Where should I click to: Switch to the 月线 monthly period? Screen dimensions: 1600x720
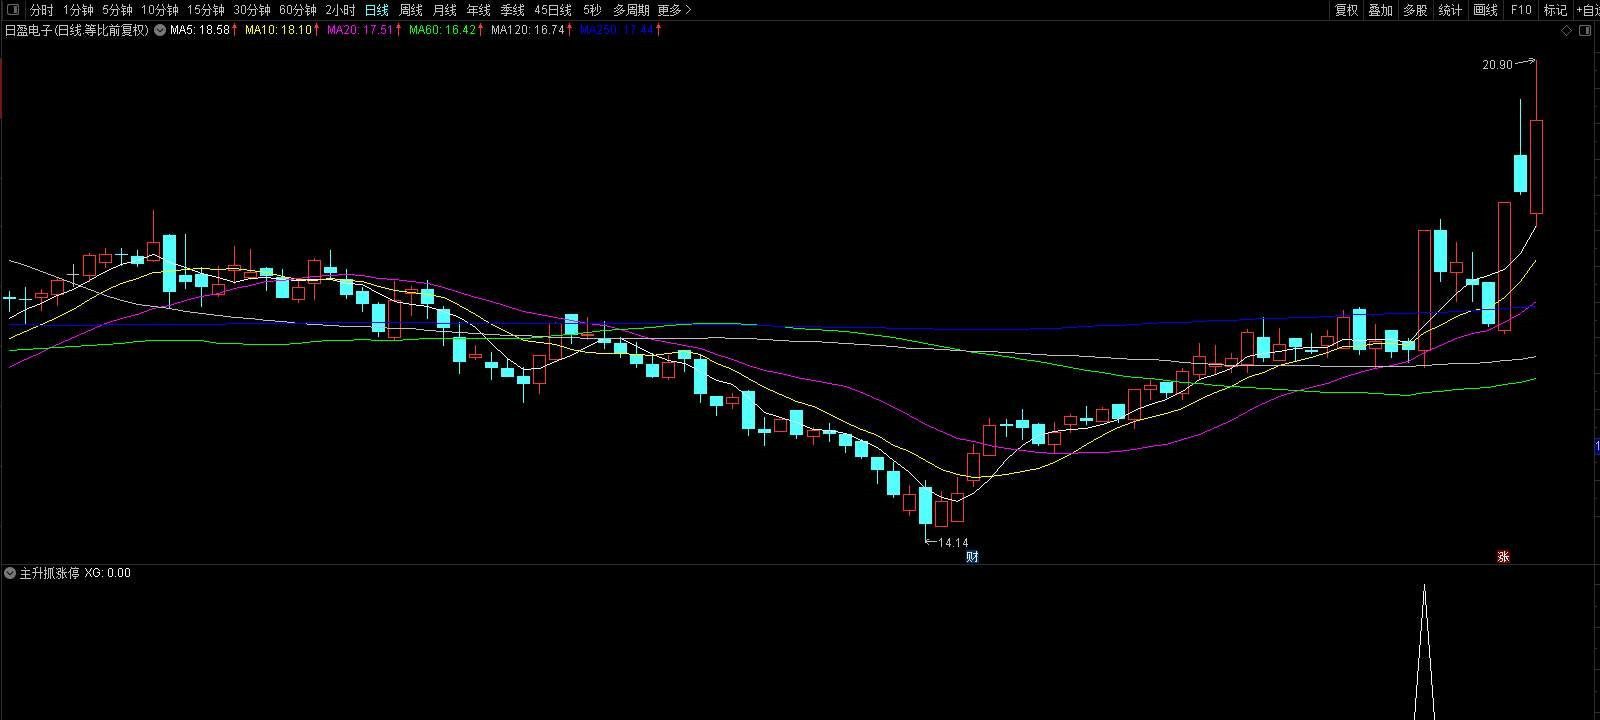pyautogui.click(x=444, y=10)
